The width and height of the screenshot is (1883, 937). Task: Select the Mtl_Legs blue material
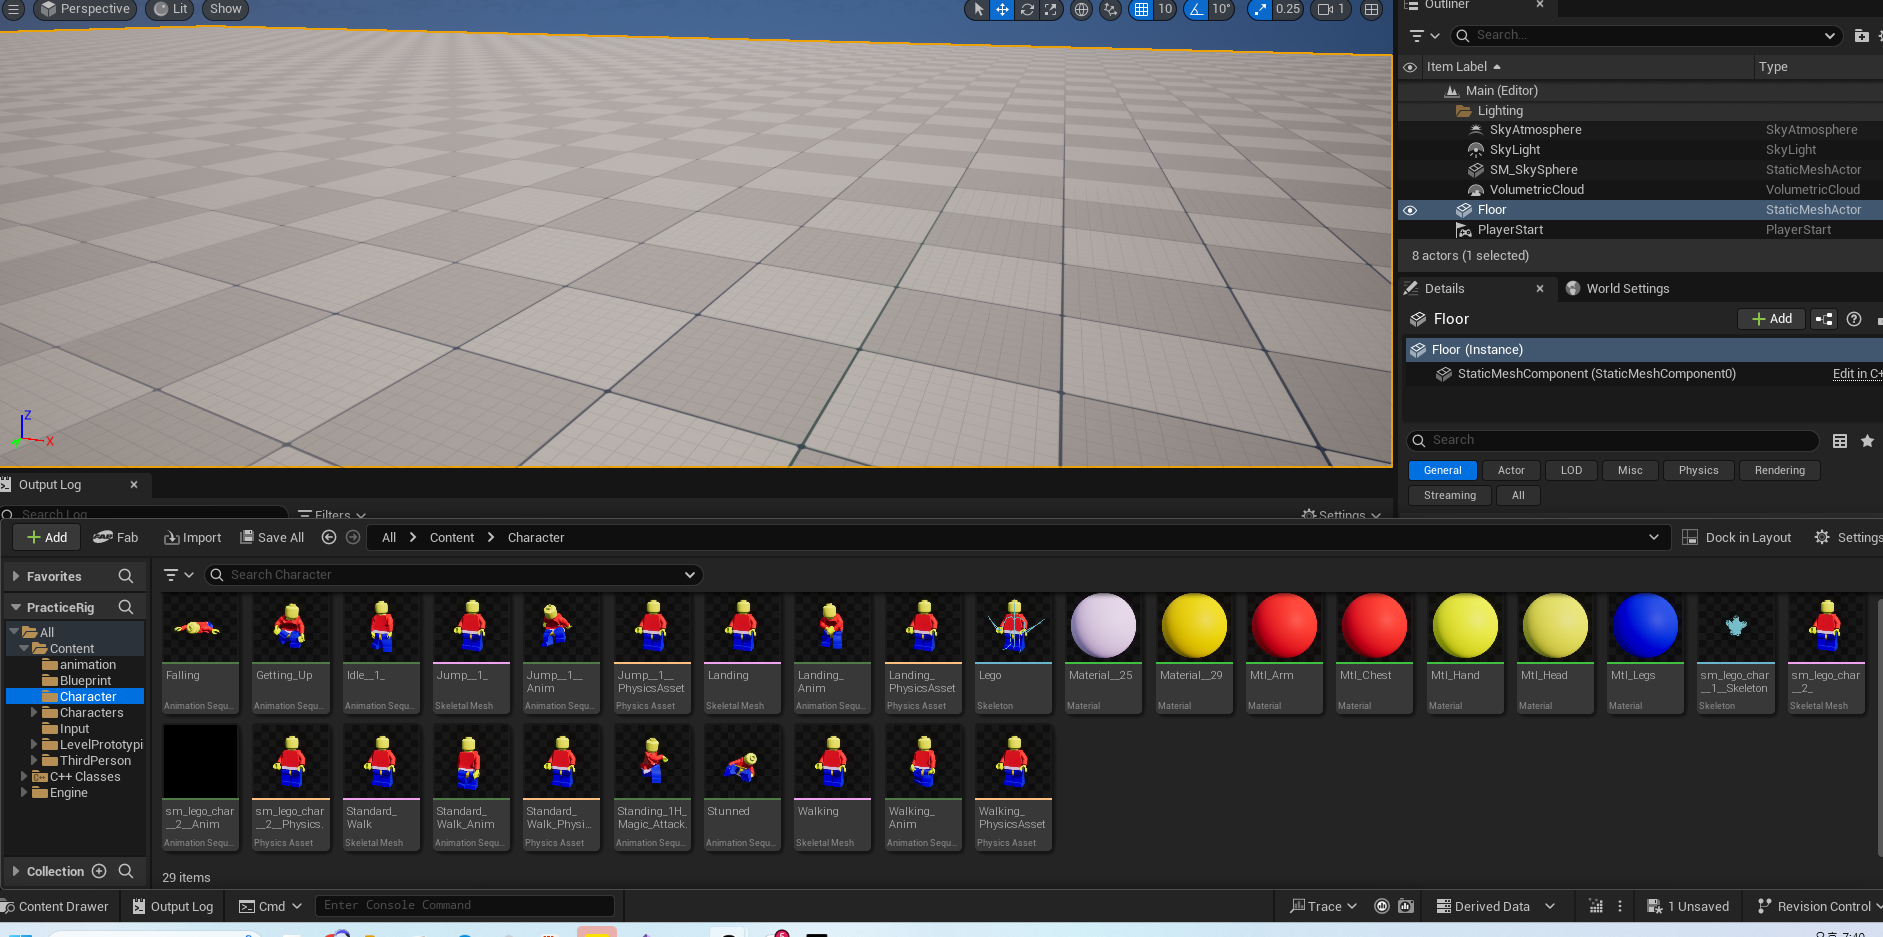1644,654
